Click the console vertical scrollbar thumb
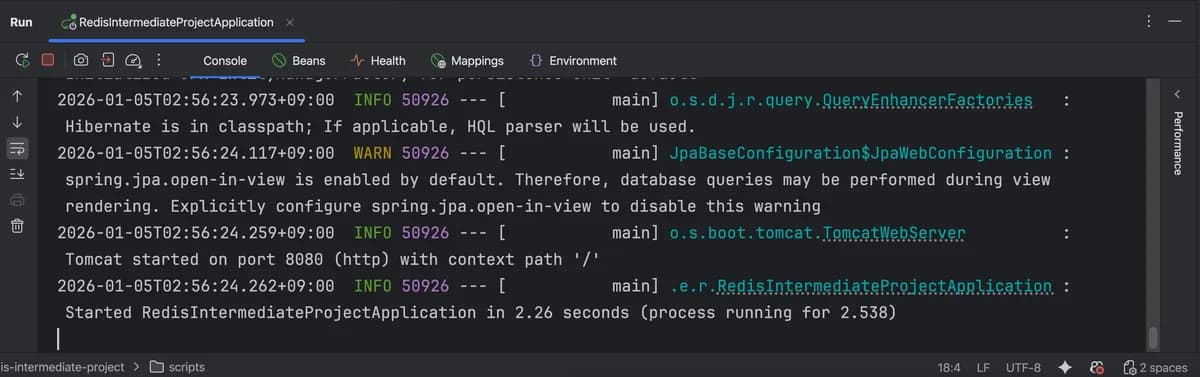Screen dimensions: 1200x377 tap(1153, 338)
